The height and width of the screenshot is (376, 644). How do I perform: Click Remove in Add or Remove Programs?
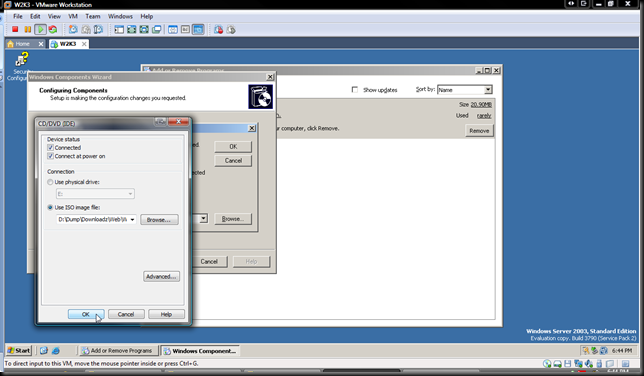(x=479, y=131)
